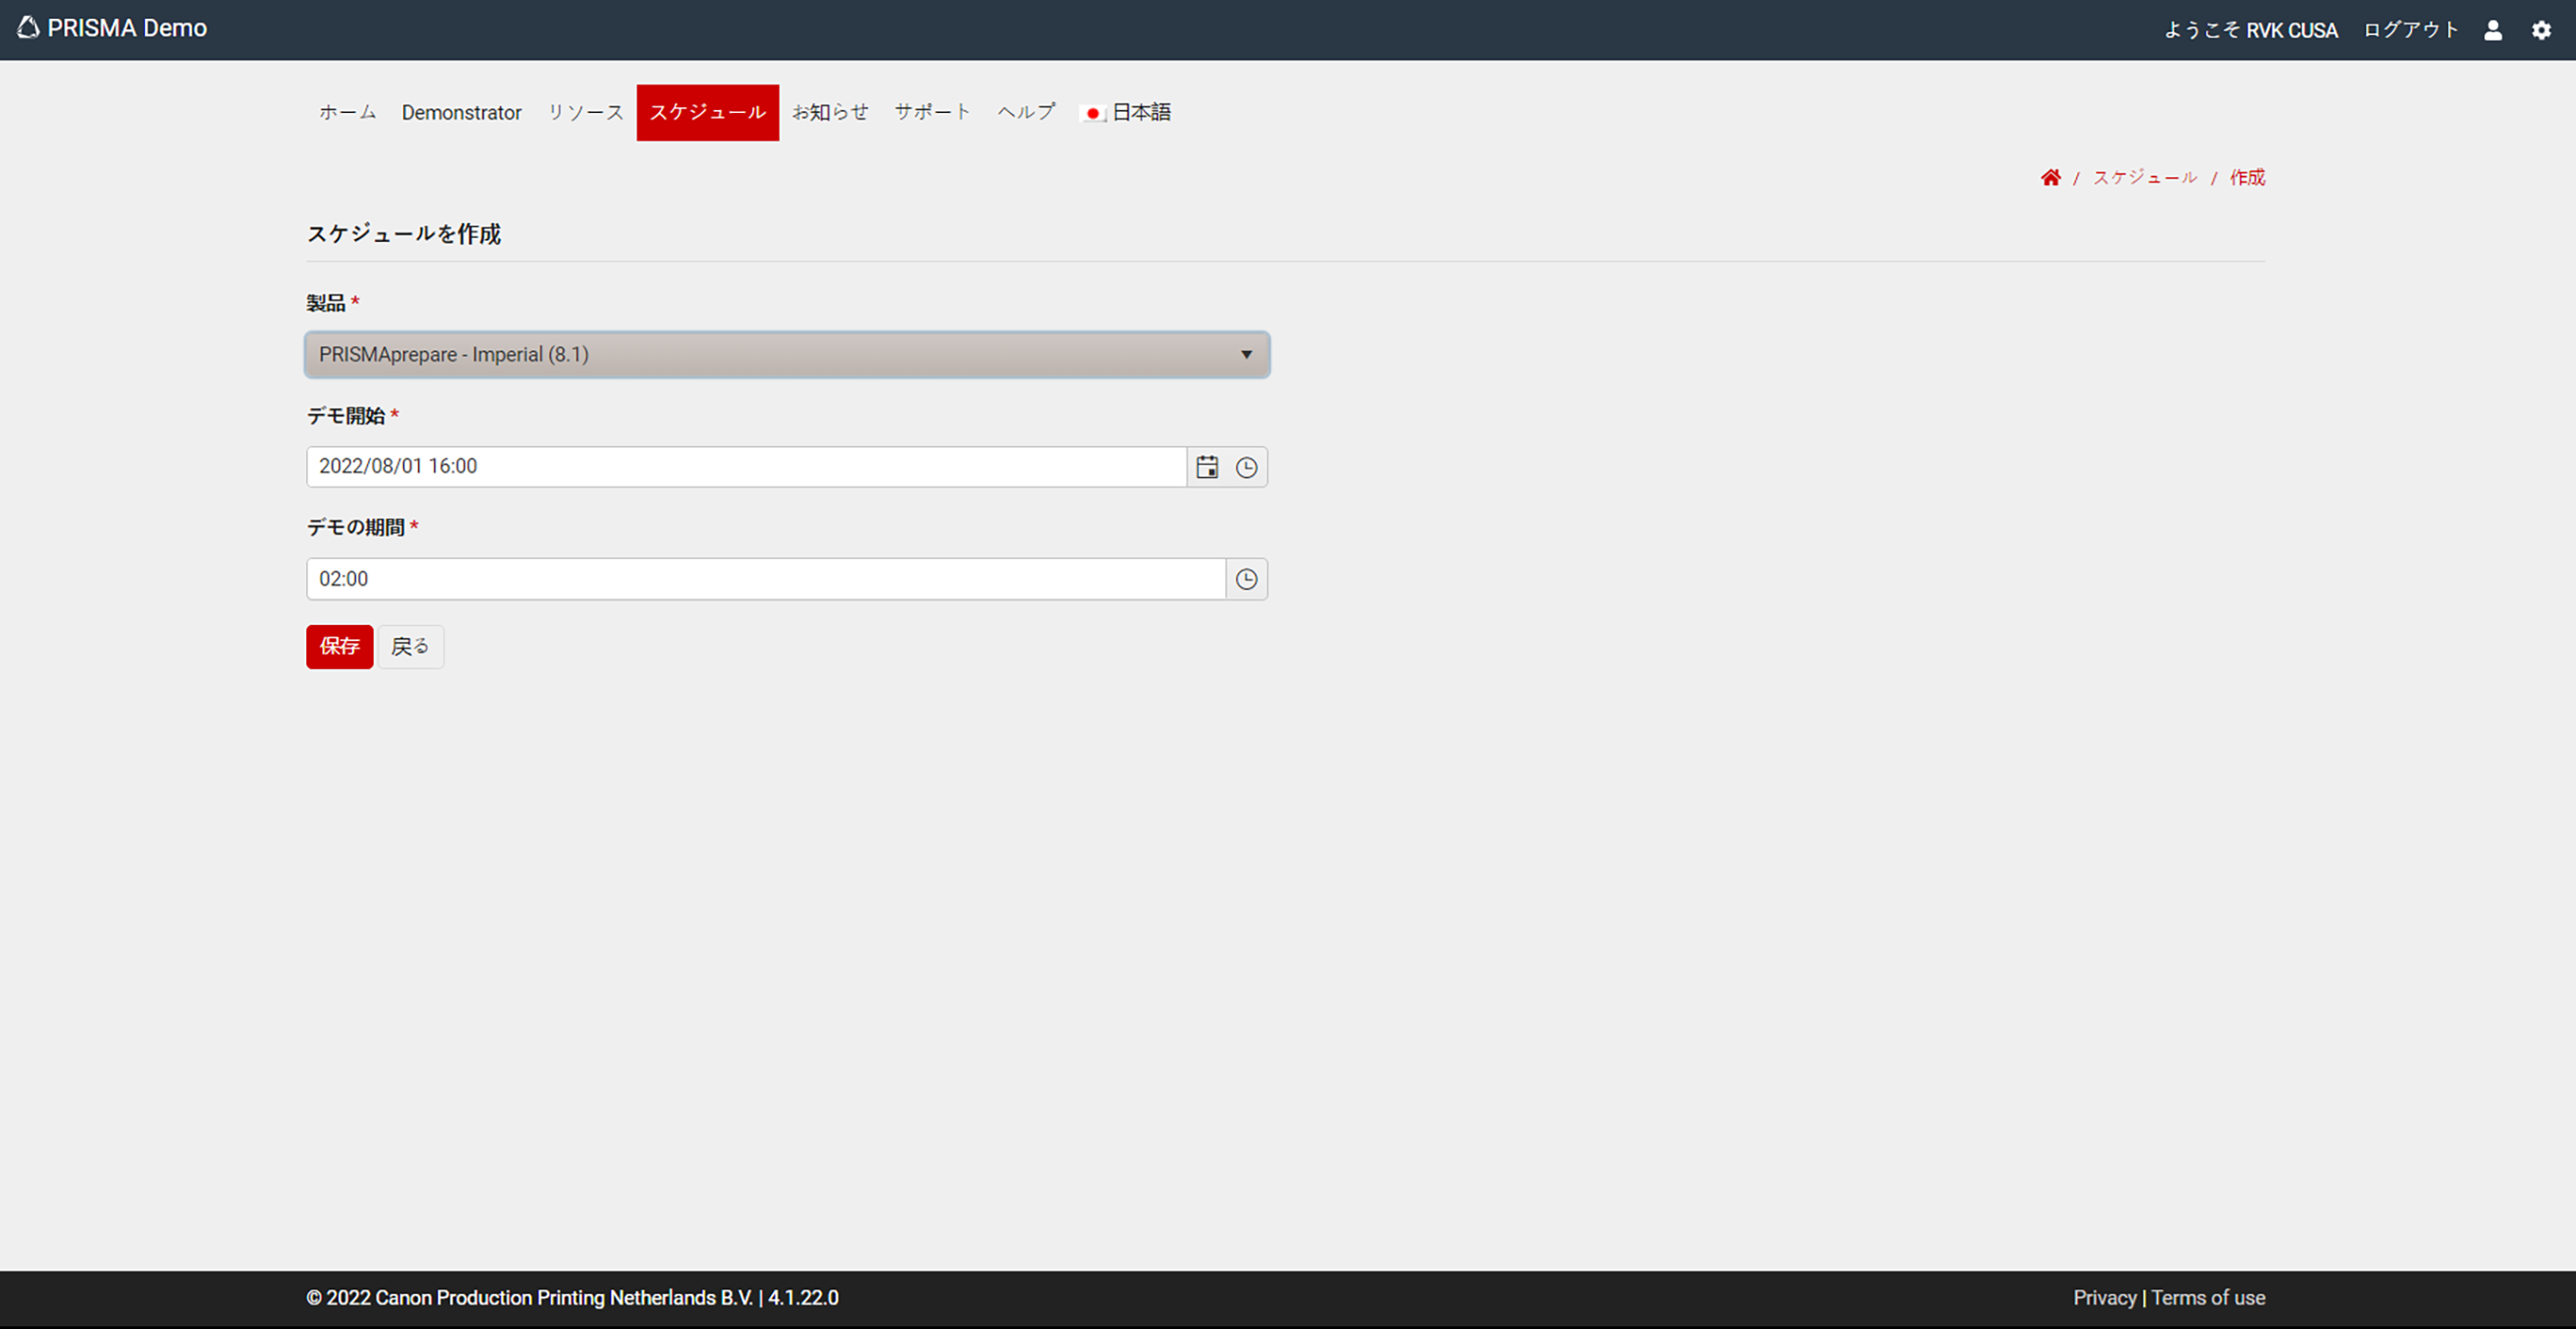Click the デモの期間 field label
The width and height of the screenshot is (2576, 1329).
[x=355, y=527]
